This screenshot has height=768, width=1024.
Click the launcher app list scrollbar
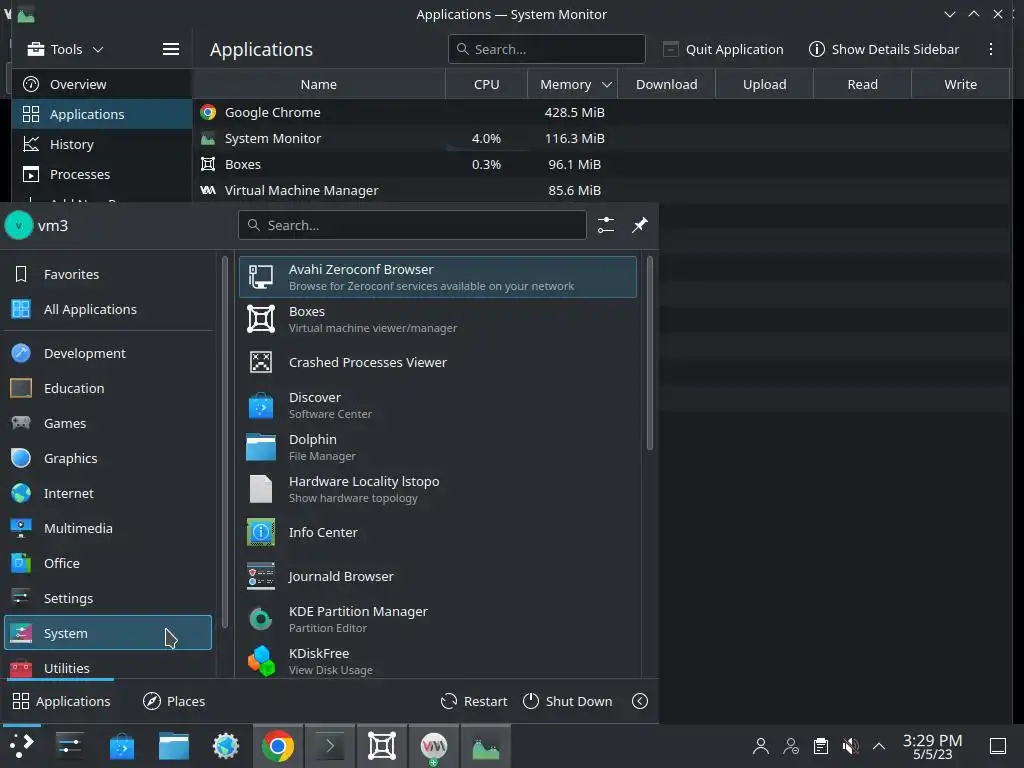coord(650,353)
